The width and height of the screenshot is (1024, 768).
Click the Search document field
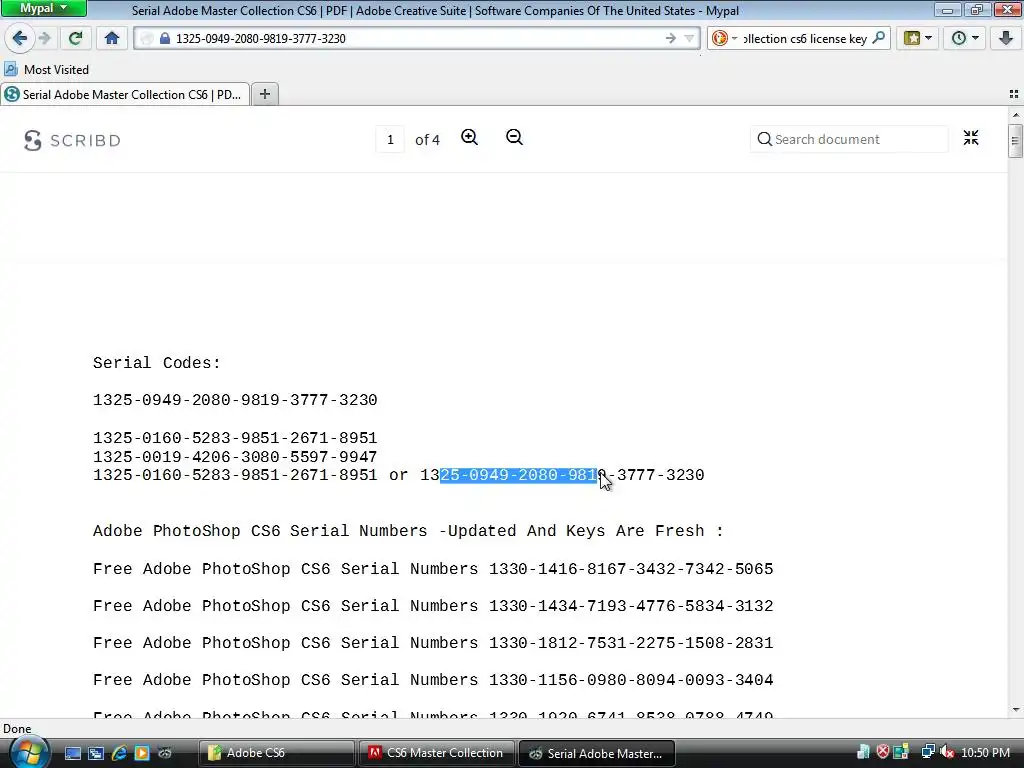(849, 139)
